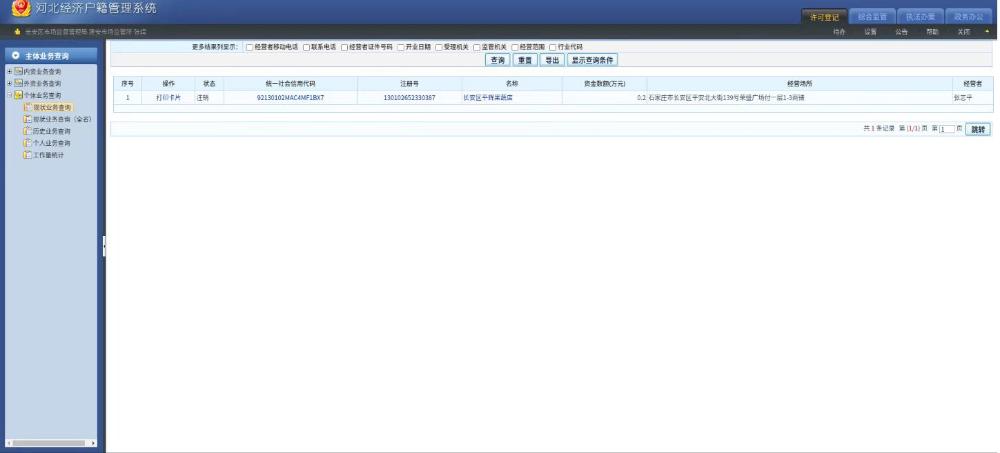Click the yellow arrow icon at top right
1000x453 pixels.
988,32
